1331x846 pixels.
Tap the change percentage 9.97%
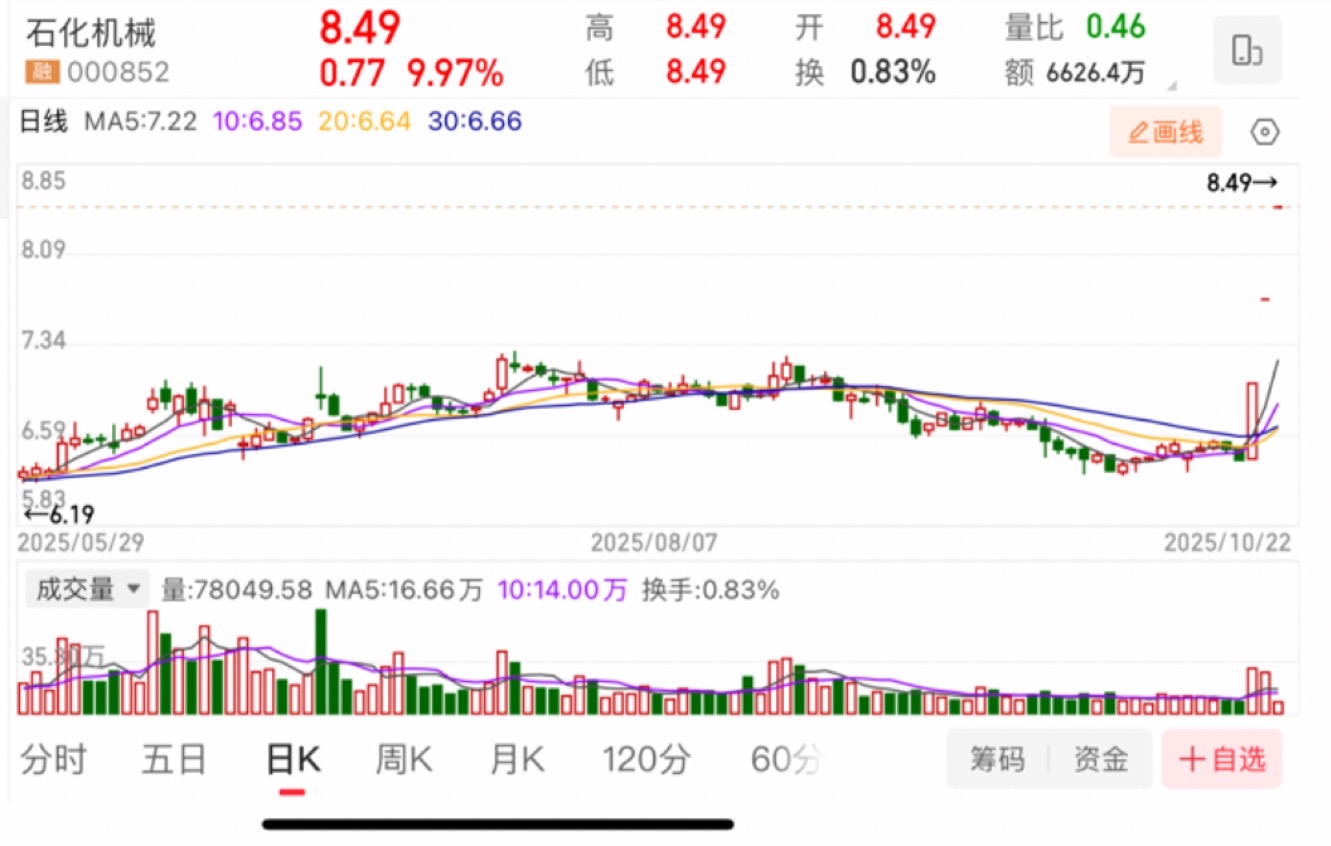click(455, 72)
